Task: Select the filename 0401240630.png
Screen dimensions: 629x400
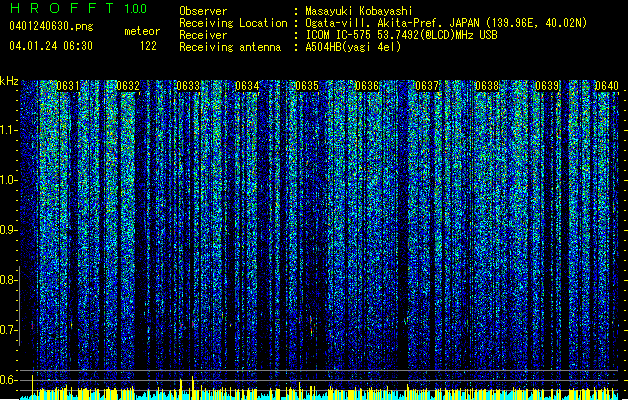Action: (x=51, y=27)
